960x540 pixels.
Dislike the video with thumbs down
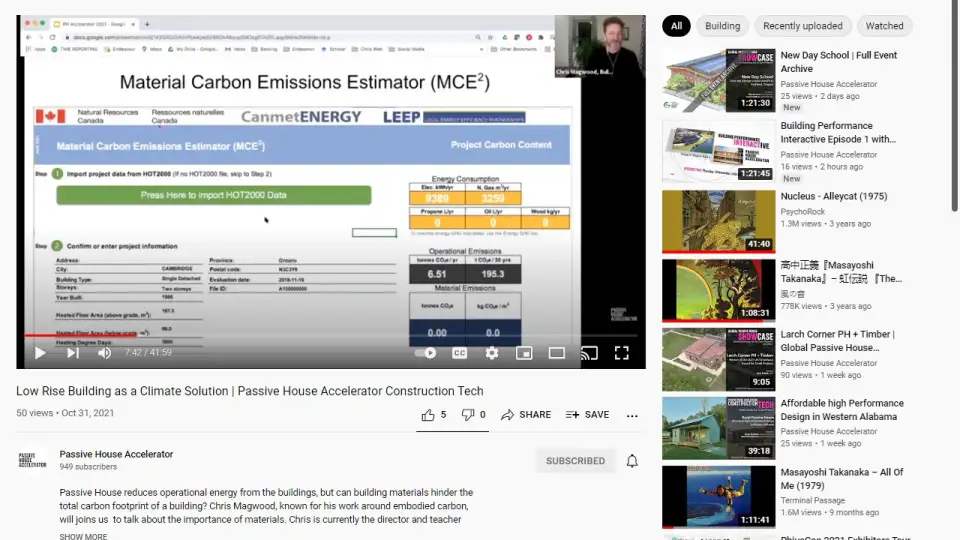pyautogui.click(x=473, y=415)
